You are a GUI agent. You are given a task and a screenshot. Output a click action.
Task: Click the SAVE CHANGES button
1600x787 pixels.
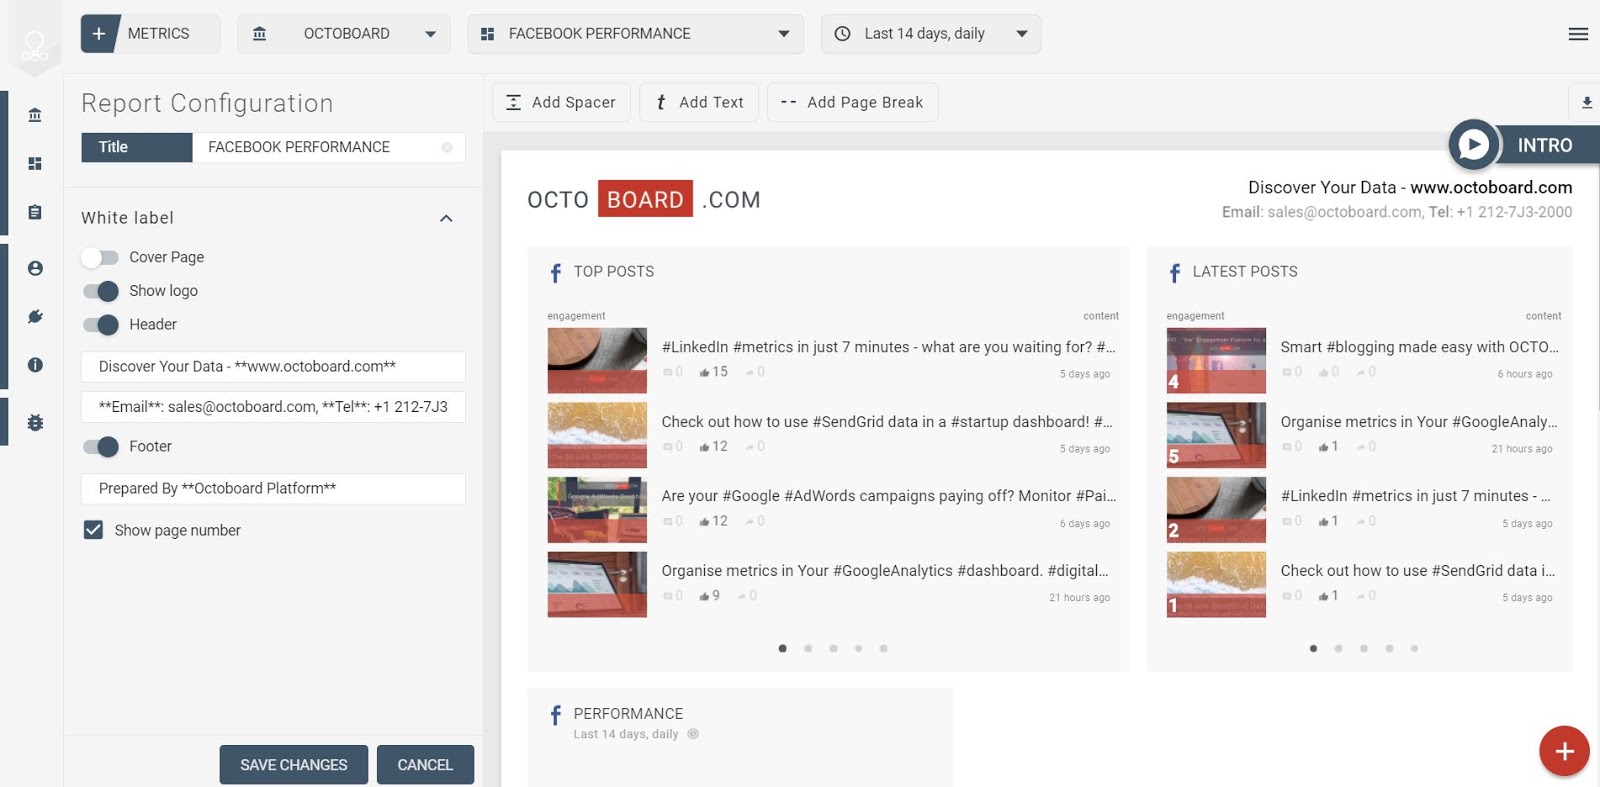tap(294, 765)
